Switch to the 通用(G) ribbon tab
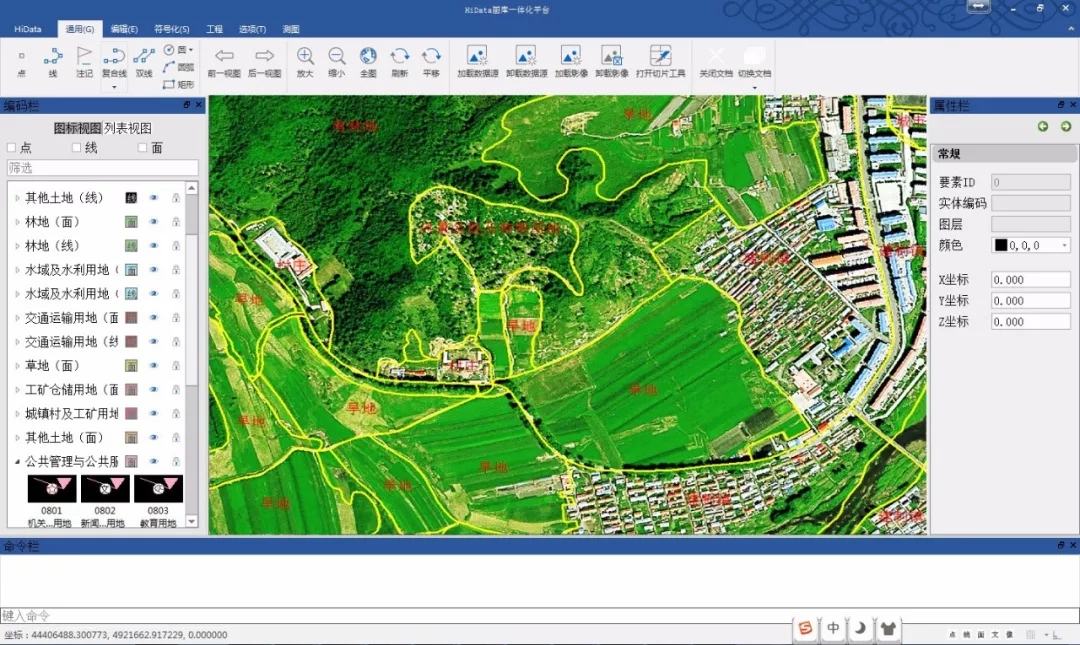Screen dimensions: 1080x645 click(x=80, y=29)
